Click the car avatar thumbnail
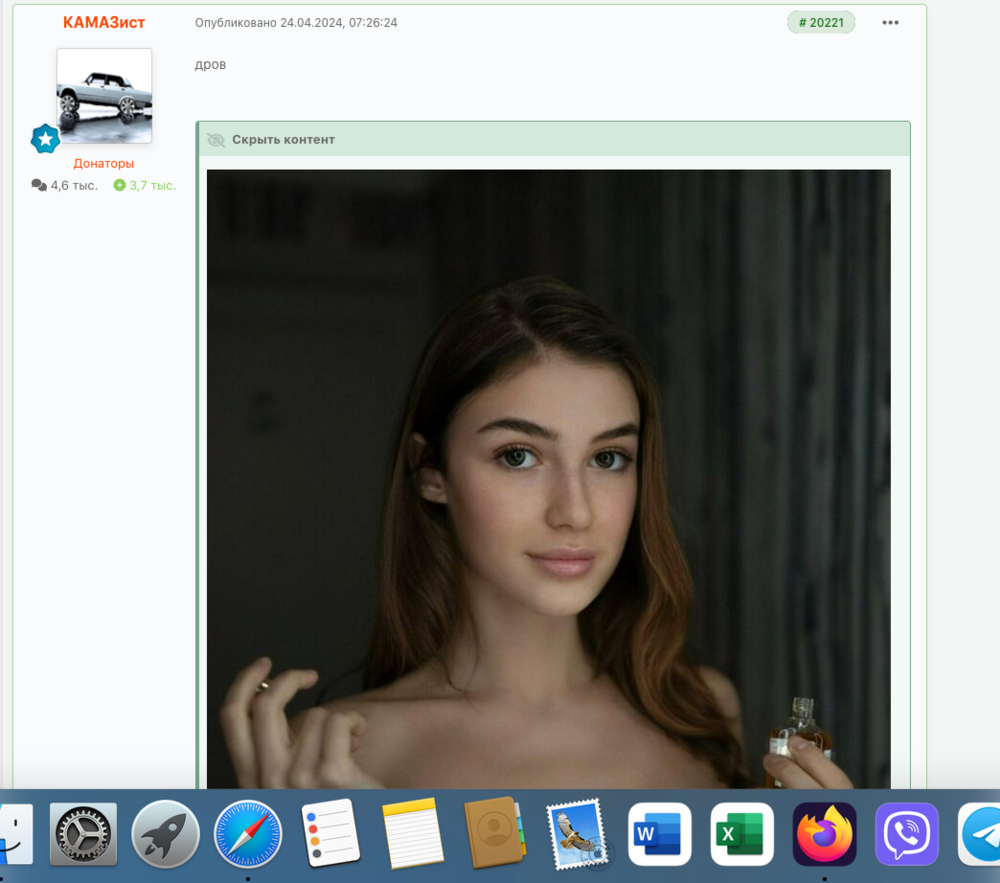This screenshot has height=883, width=1000. click(x=104, y=96)
